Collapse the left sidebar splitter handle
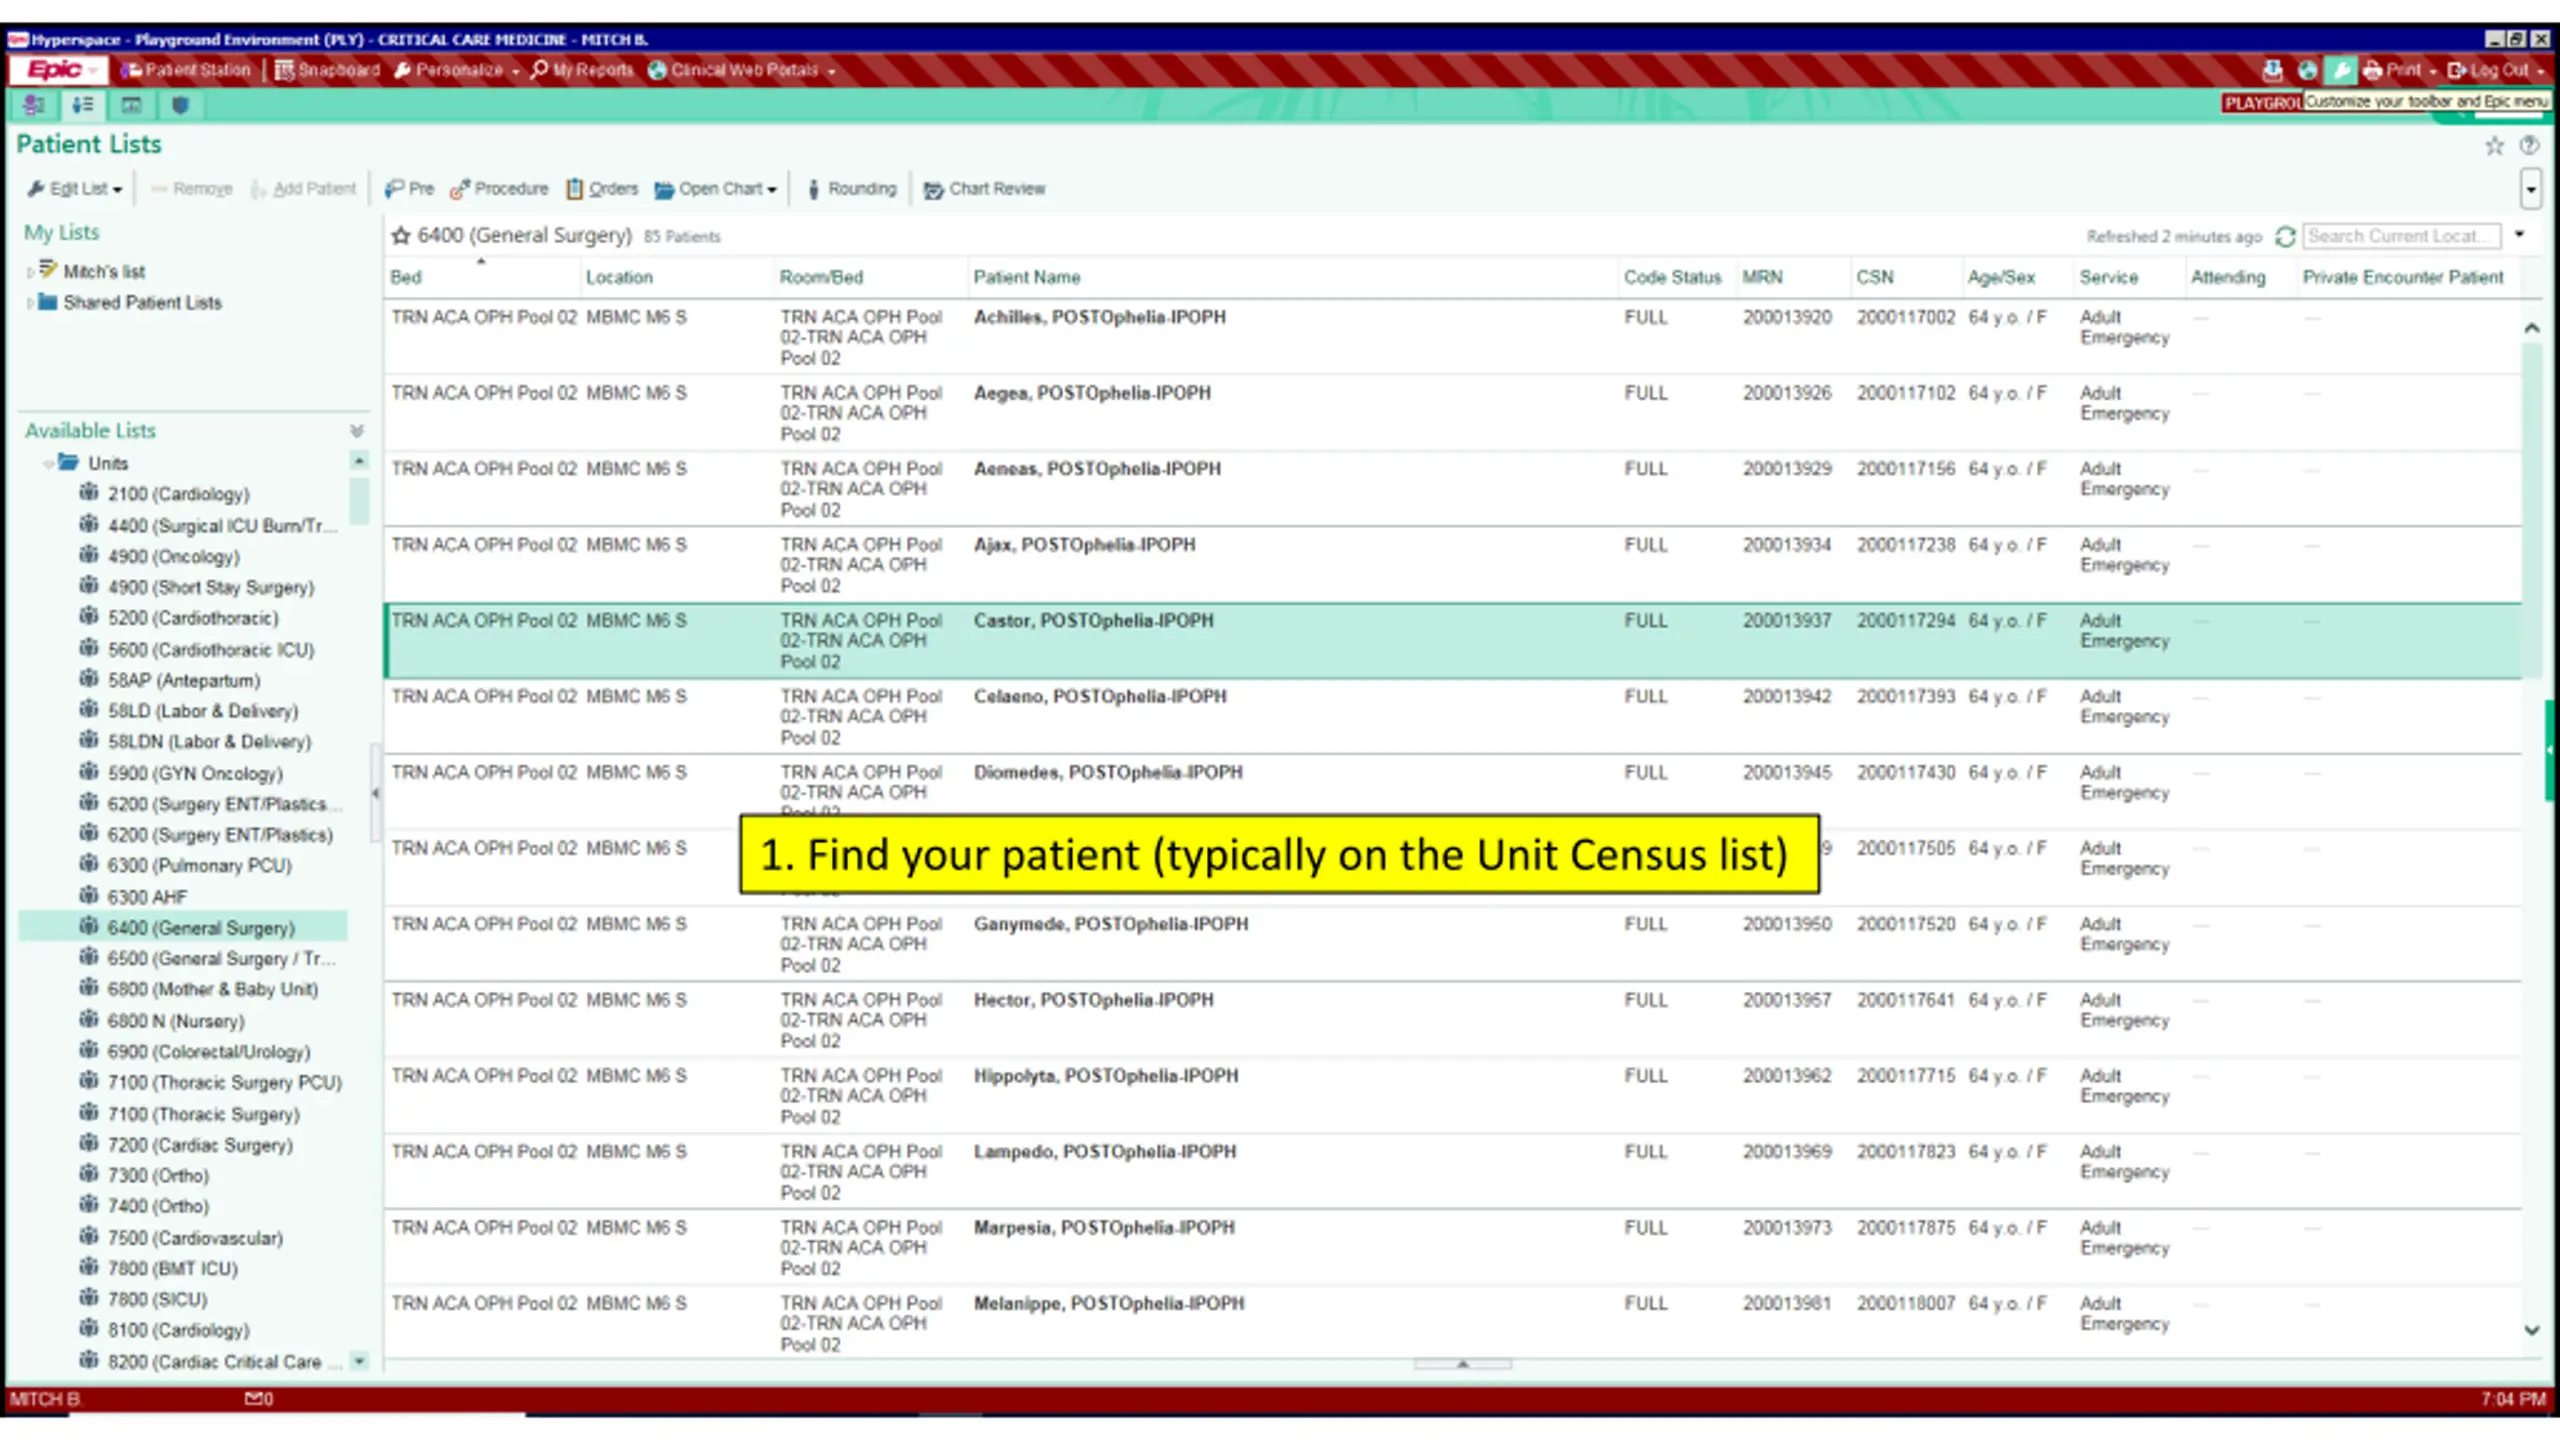 point(375,794)
